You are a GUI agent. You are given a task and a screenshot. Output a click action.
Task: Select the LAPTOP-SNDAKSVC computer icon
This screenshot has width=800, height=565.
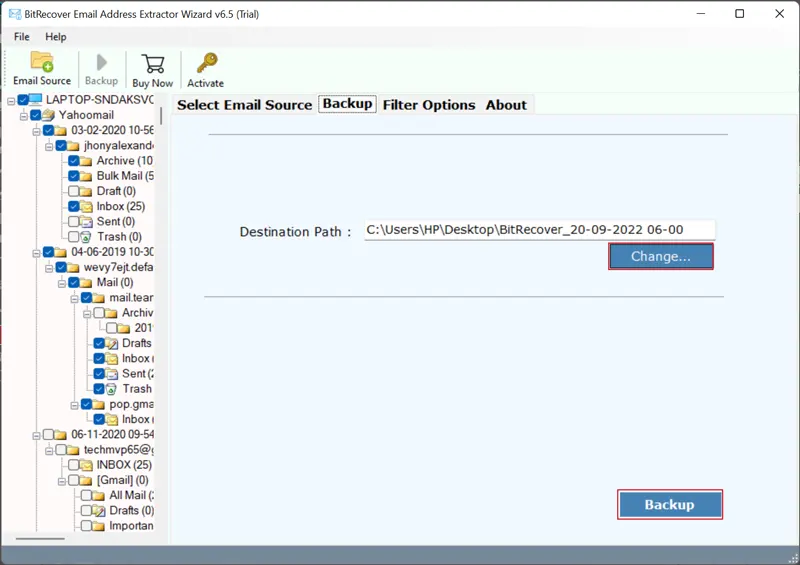[x=35, y=100]
